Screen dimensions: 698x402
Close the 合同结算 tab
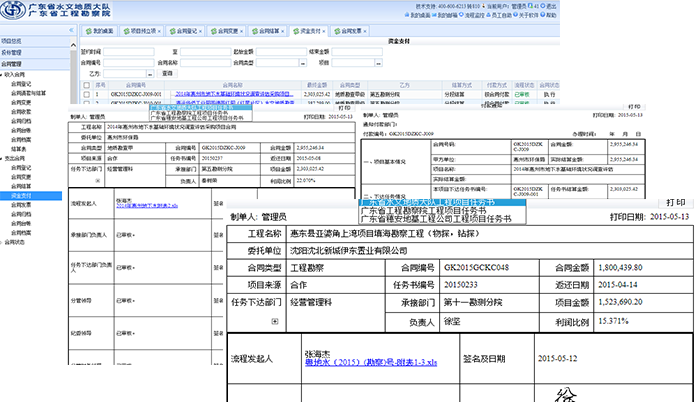pyautogui.click(x=282, y=31)
